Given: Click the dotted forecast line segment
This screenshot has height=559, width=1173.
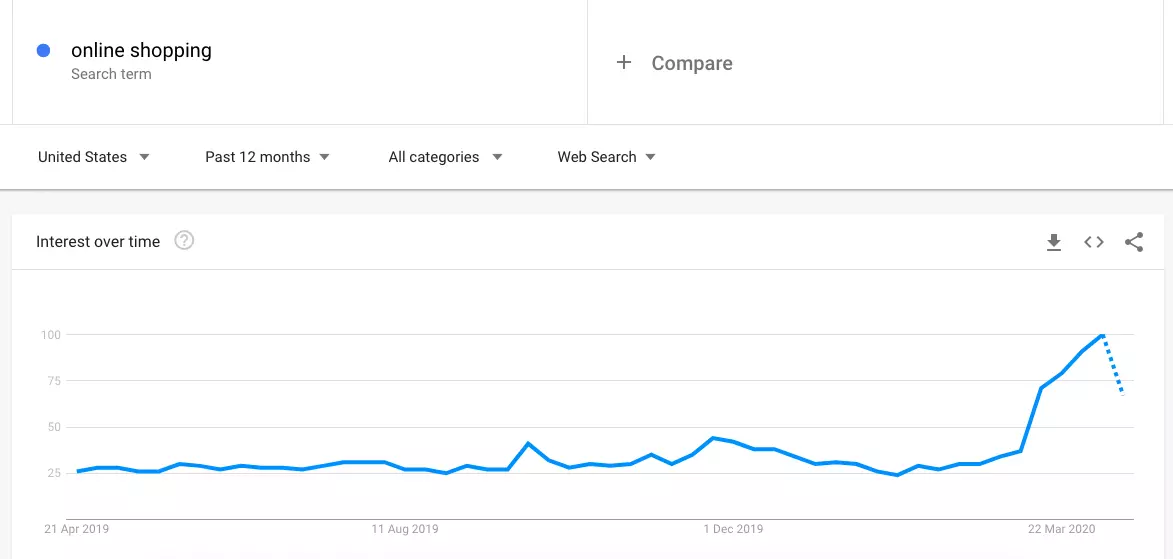Looking at the screenshot, I should (x=1113, y=365).
